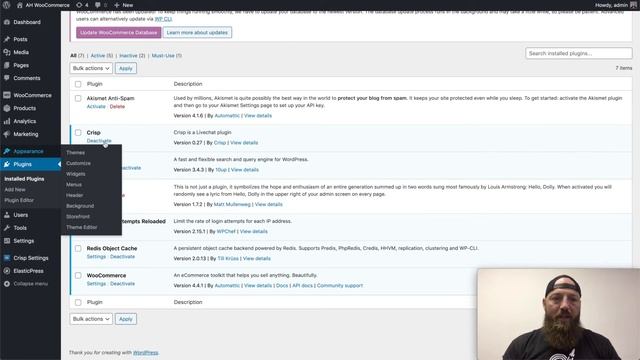The image size is (640, 360).
Task: Open WooCommerce Community support link
Action: click(340, 286)
